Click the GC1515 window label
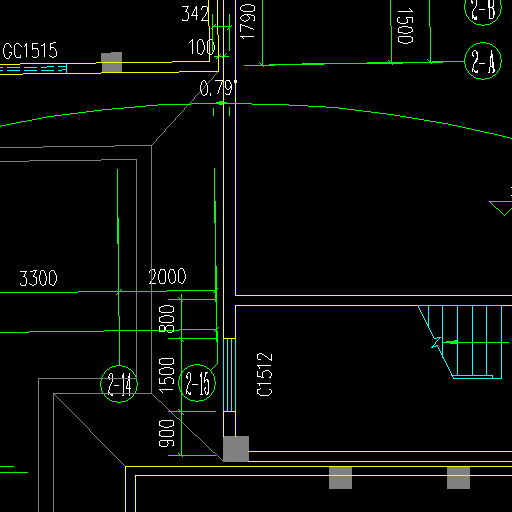The width and height of the screenshot is (512, 512). tap(30, 51)
